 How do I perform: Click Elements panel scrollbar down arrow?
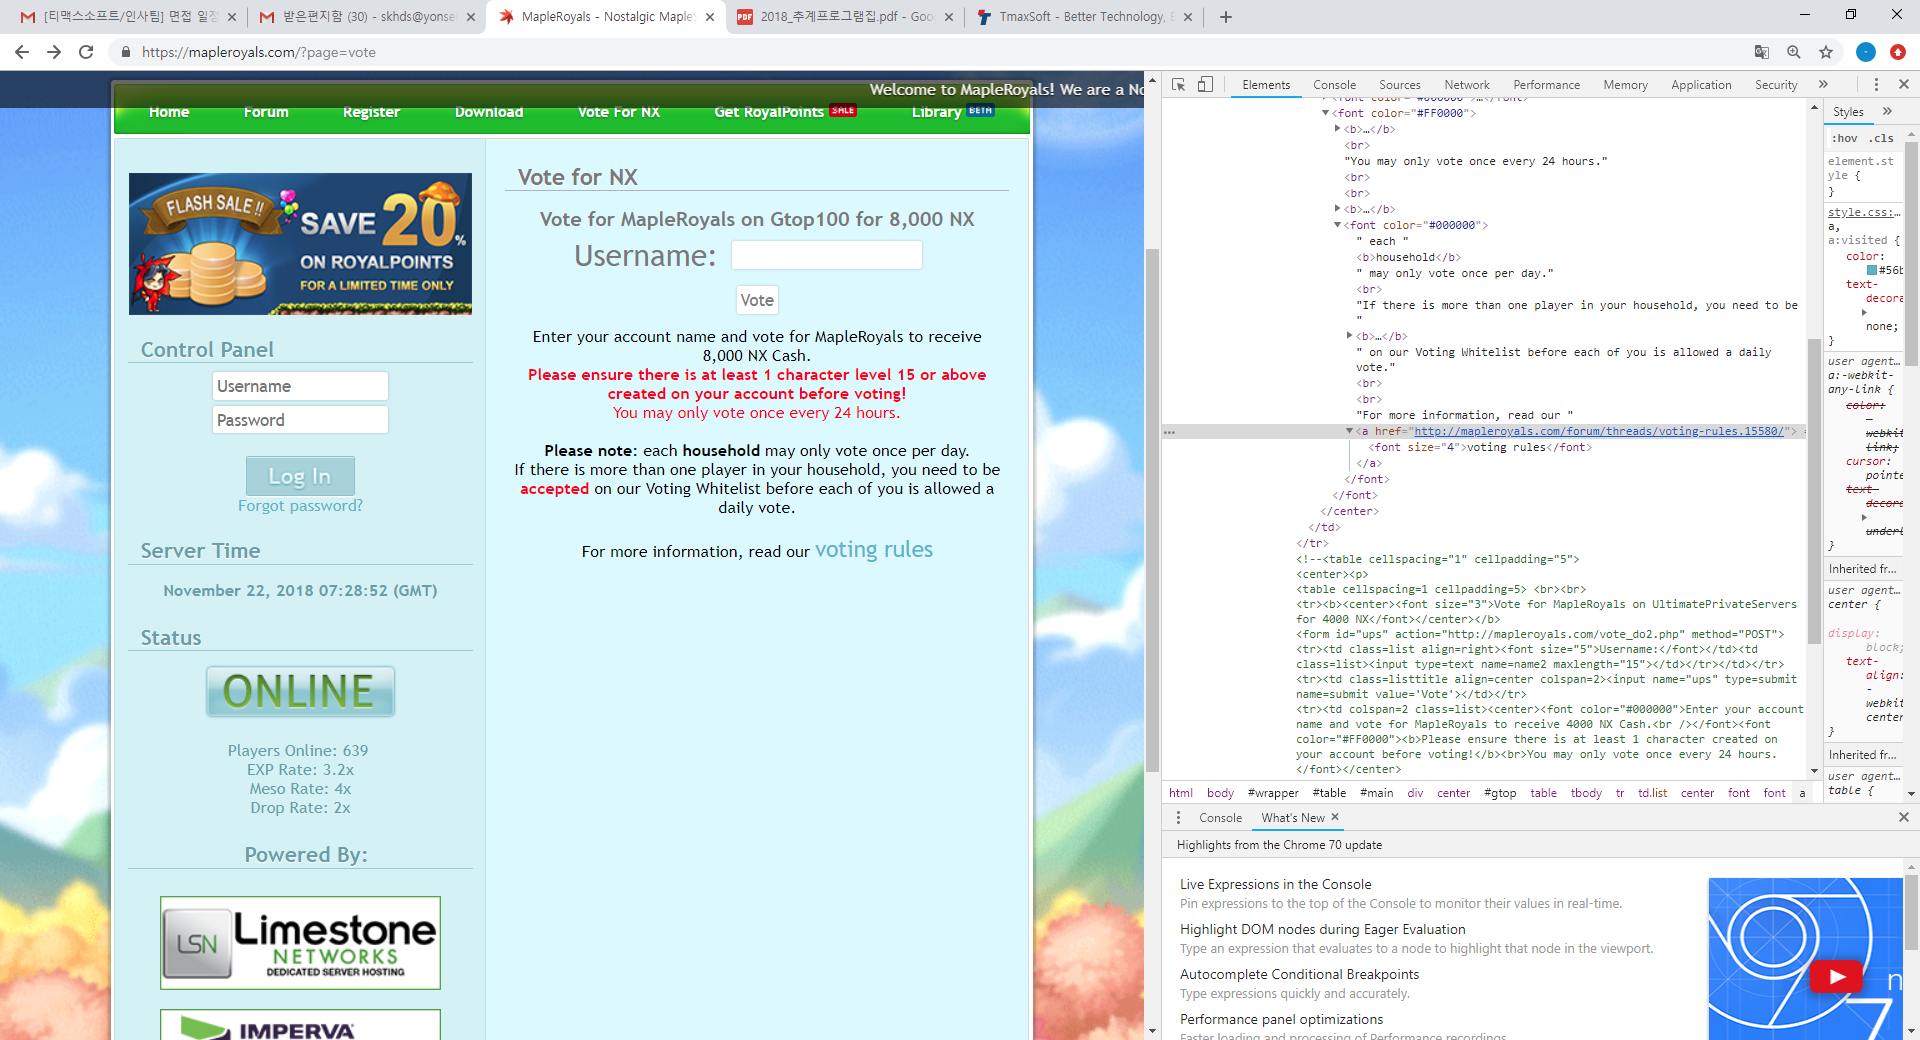tap(1814, 771)
